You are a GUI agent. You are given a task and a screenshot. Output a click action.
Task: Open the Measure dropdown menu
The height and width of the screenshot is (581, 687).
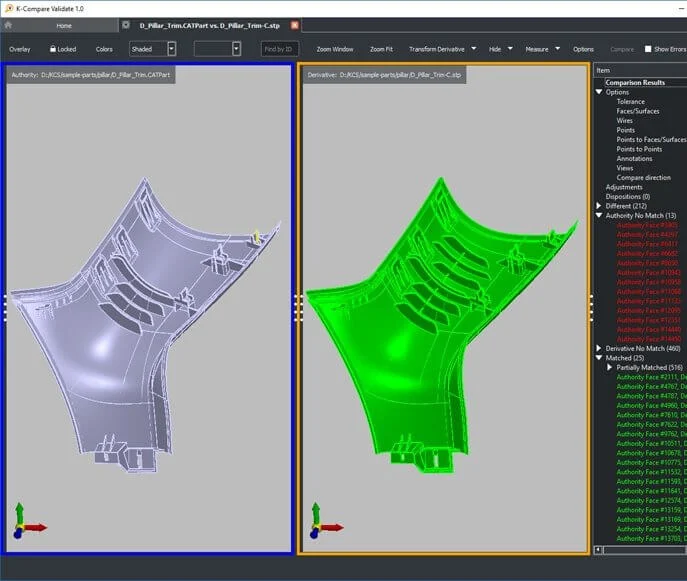[559, 48]
